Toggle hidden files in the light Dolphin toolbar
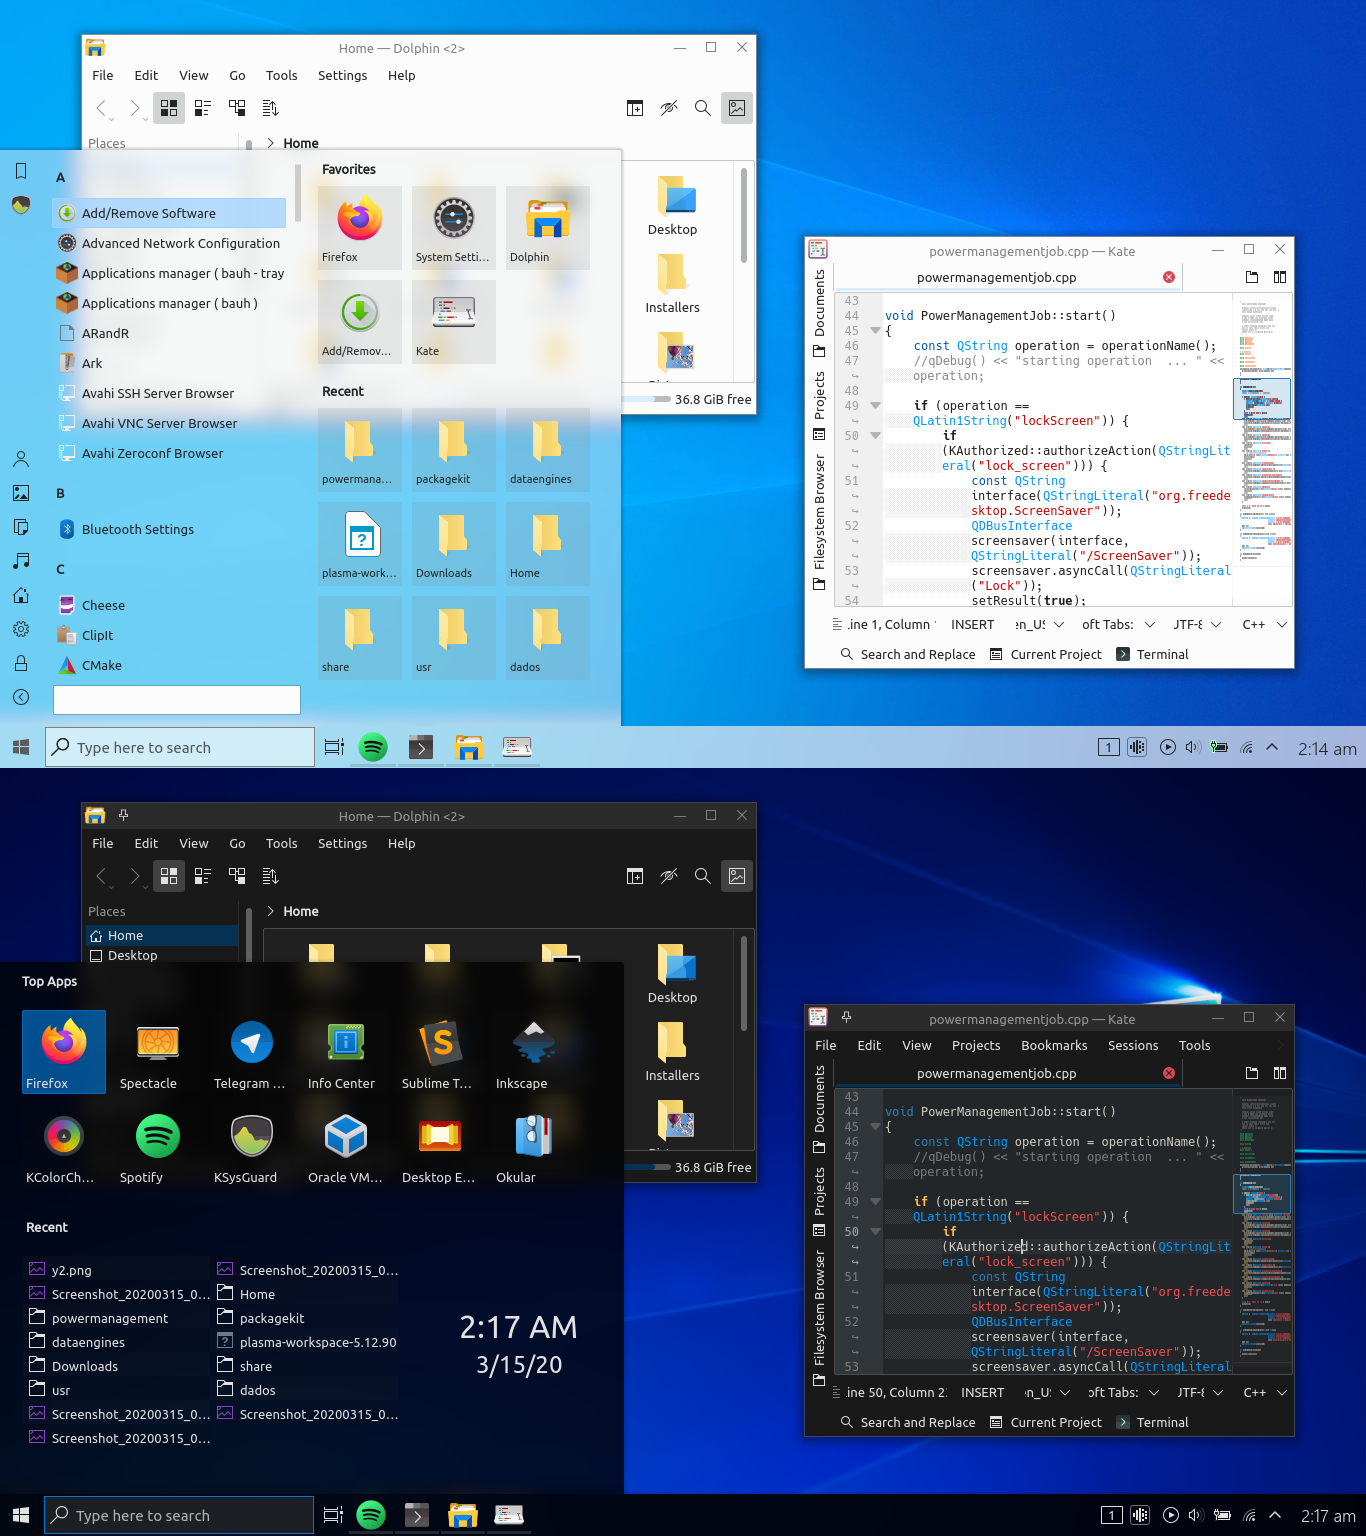1366x1536 pixels. (669, 108)
